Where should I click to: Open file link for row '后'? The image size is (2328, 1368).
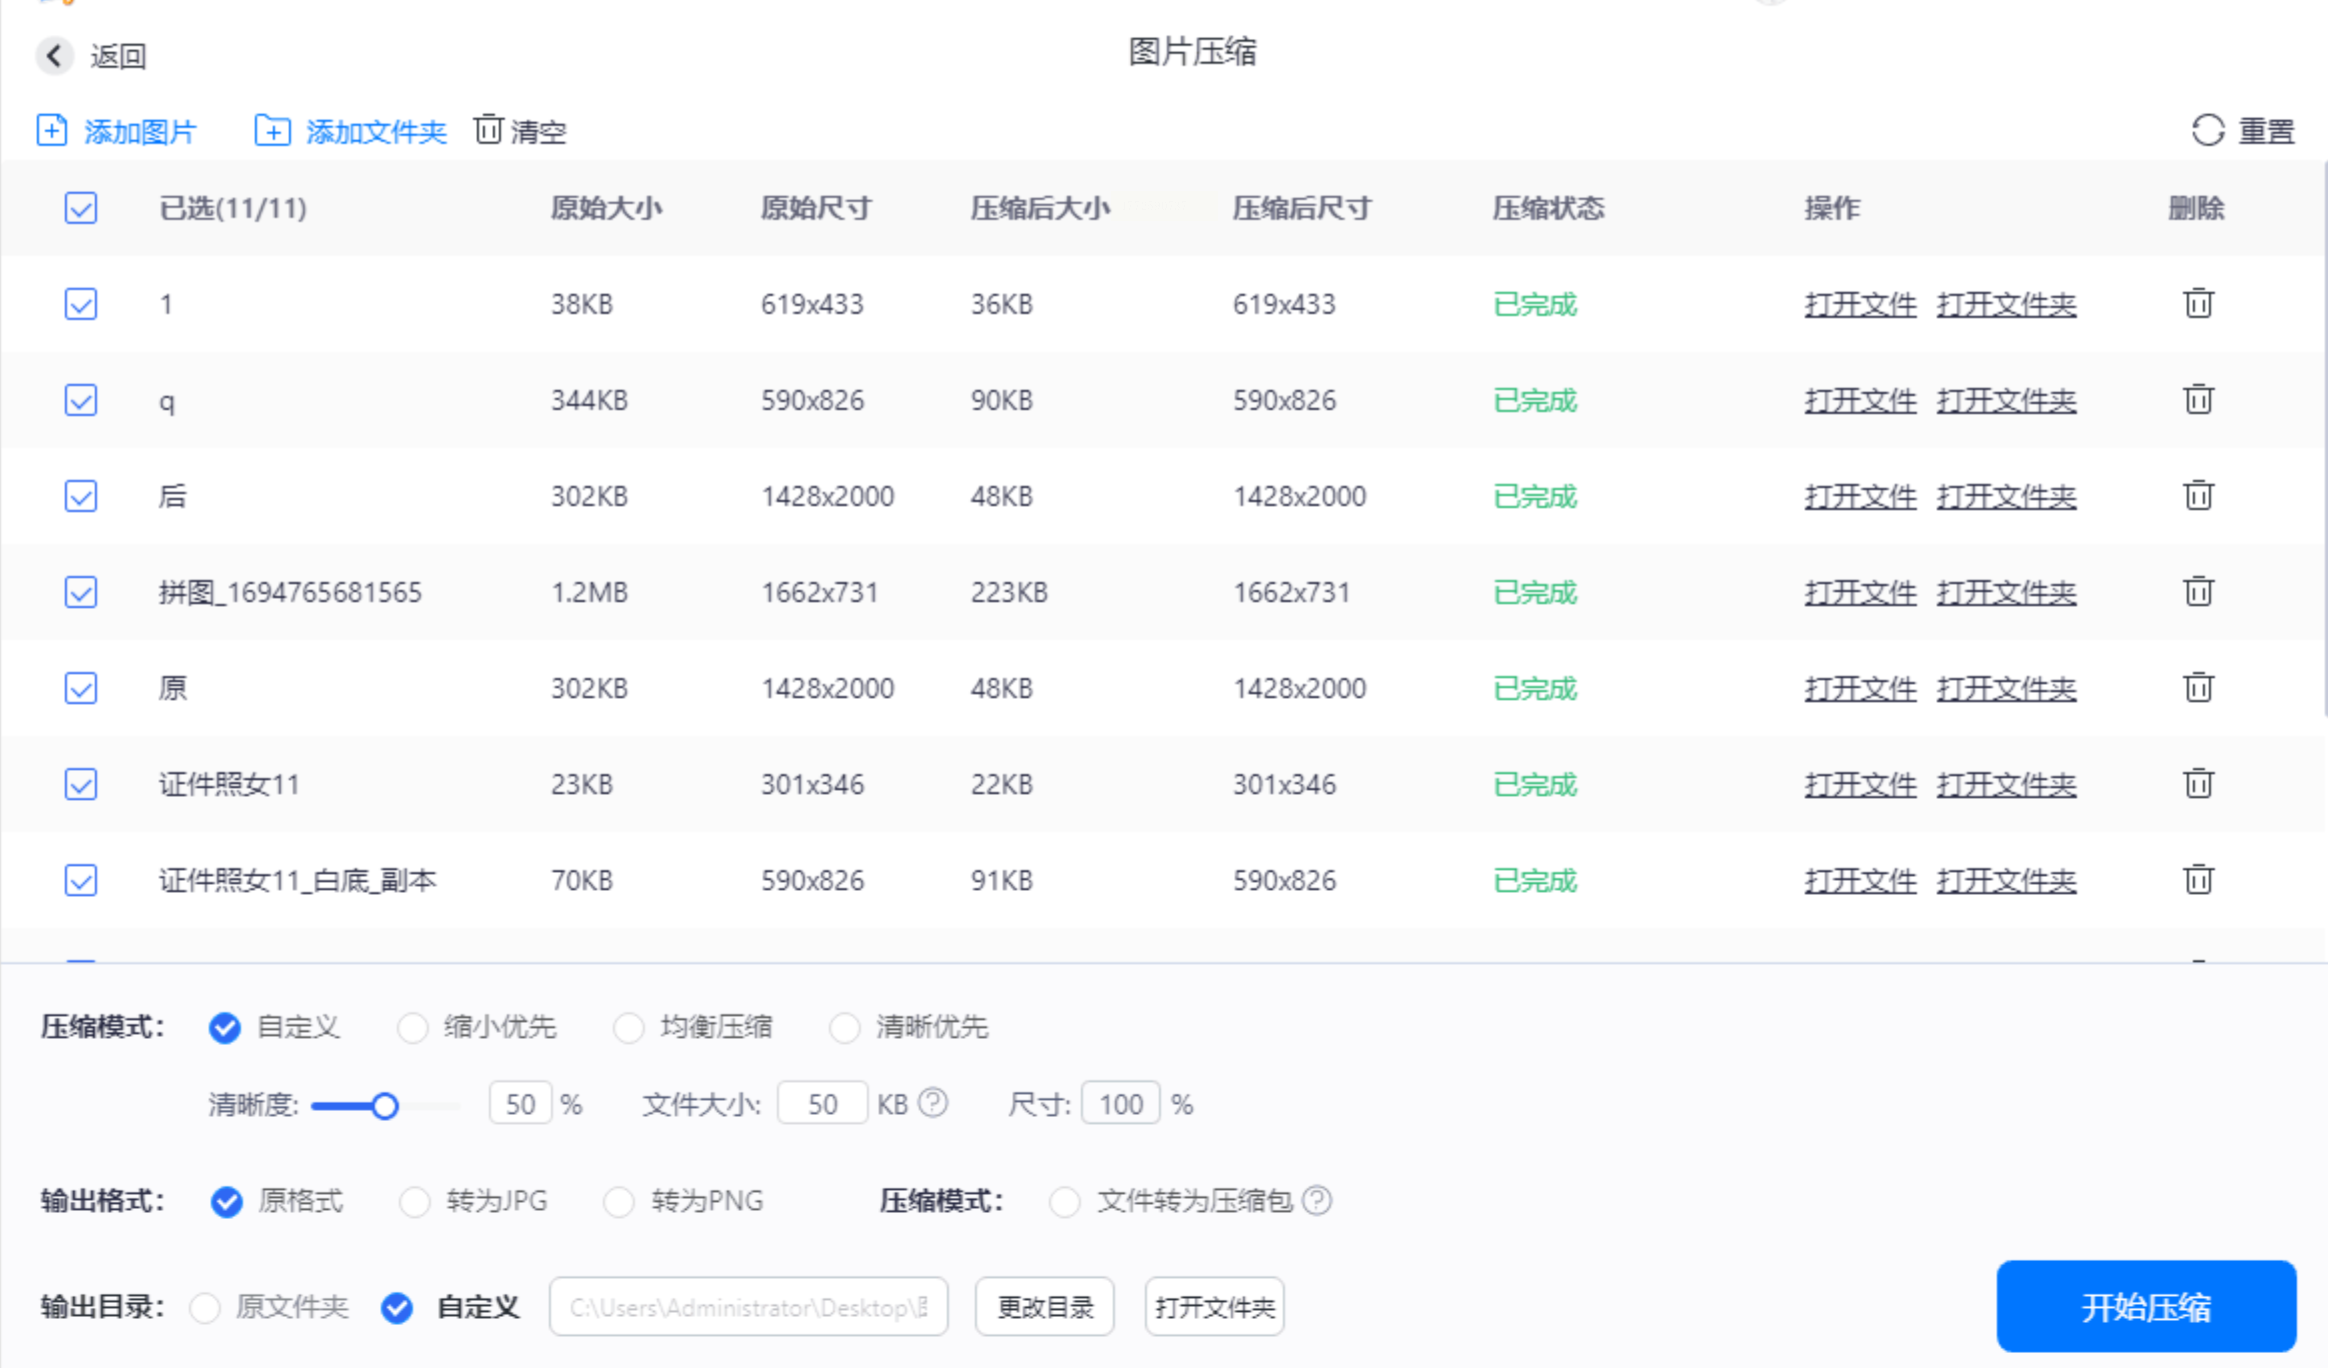coord(1860,497)
